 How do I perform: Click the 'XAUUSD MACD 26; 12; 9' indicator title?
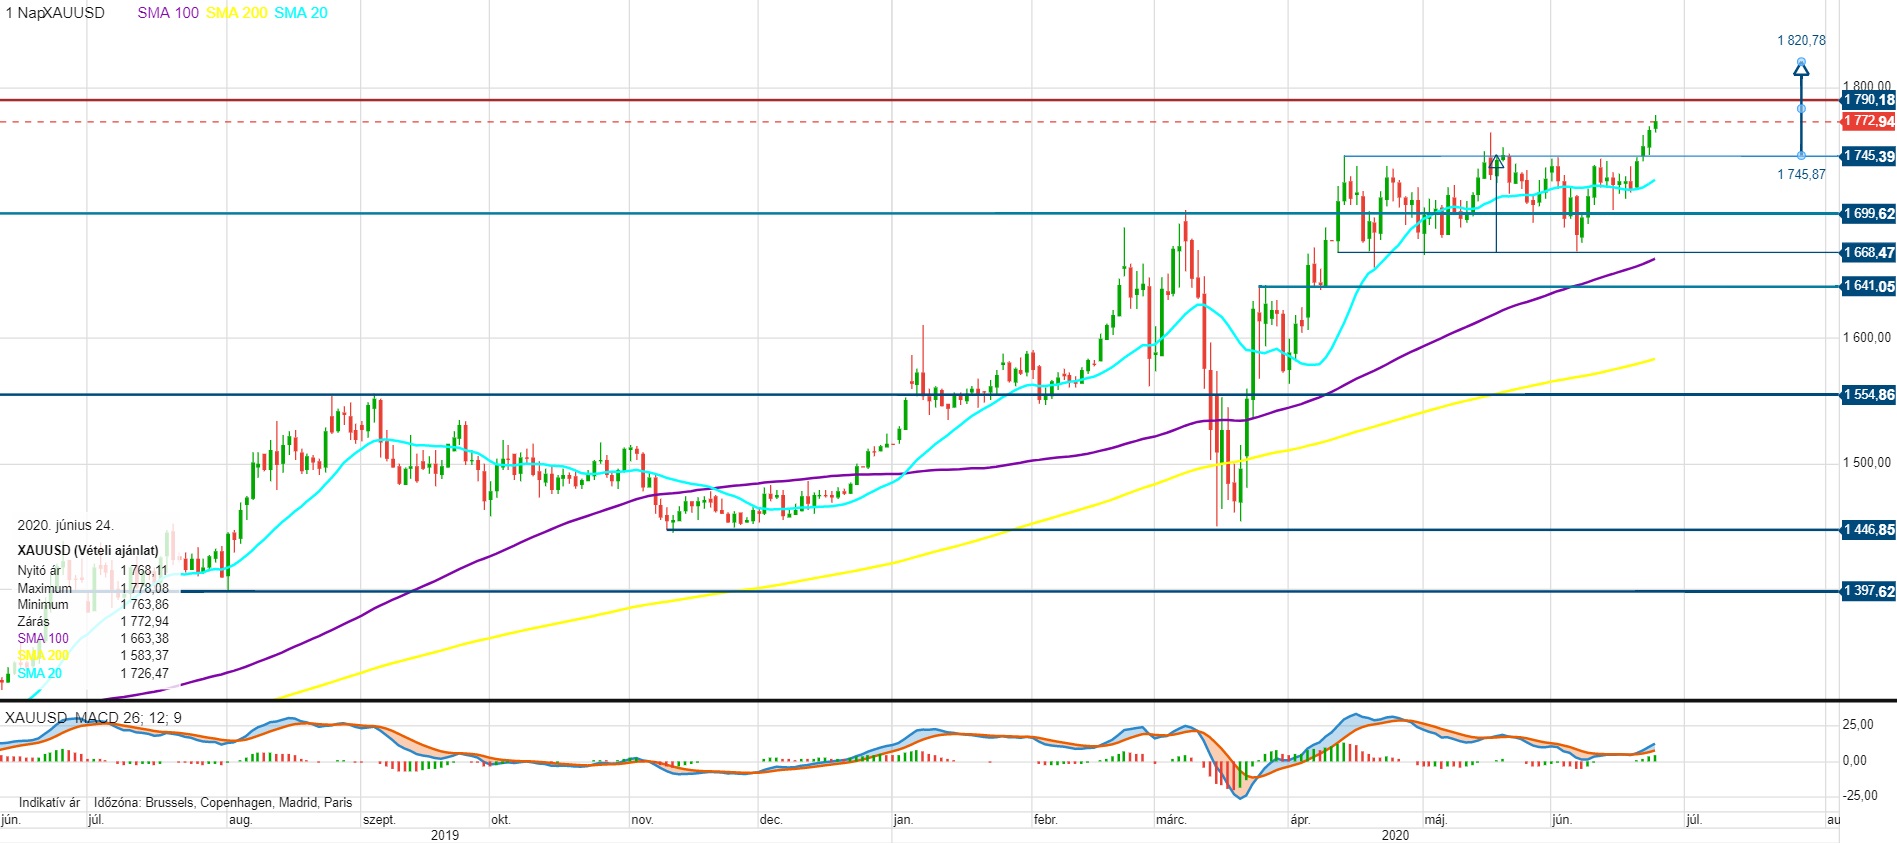click(x=94, y=718)
